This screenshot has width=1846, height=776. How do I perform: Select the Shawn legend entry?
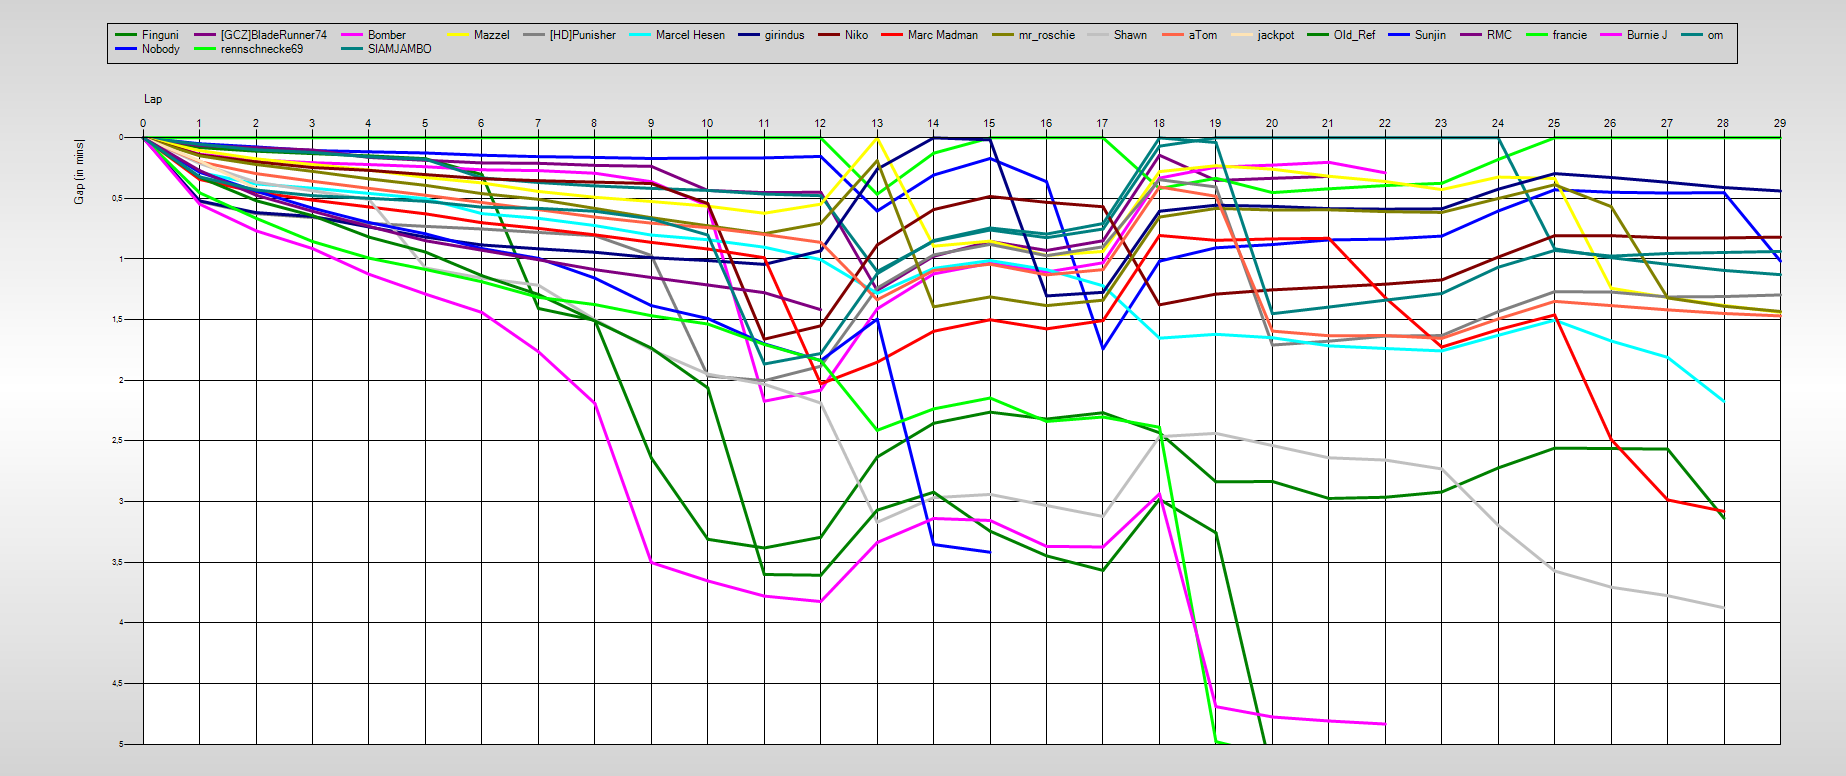click(x=1130, y=35)
